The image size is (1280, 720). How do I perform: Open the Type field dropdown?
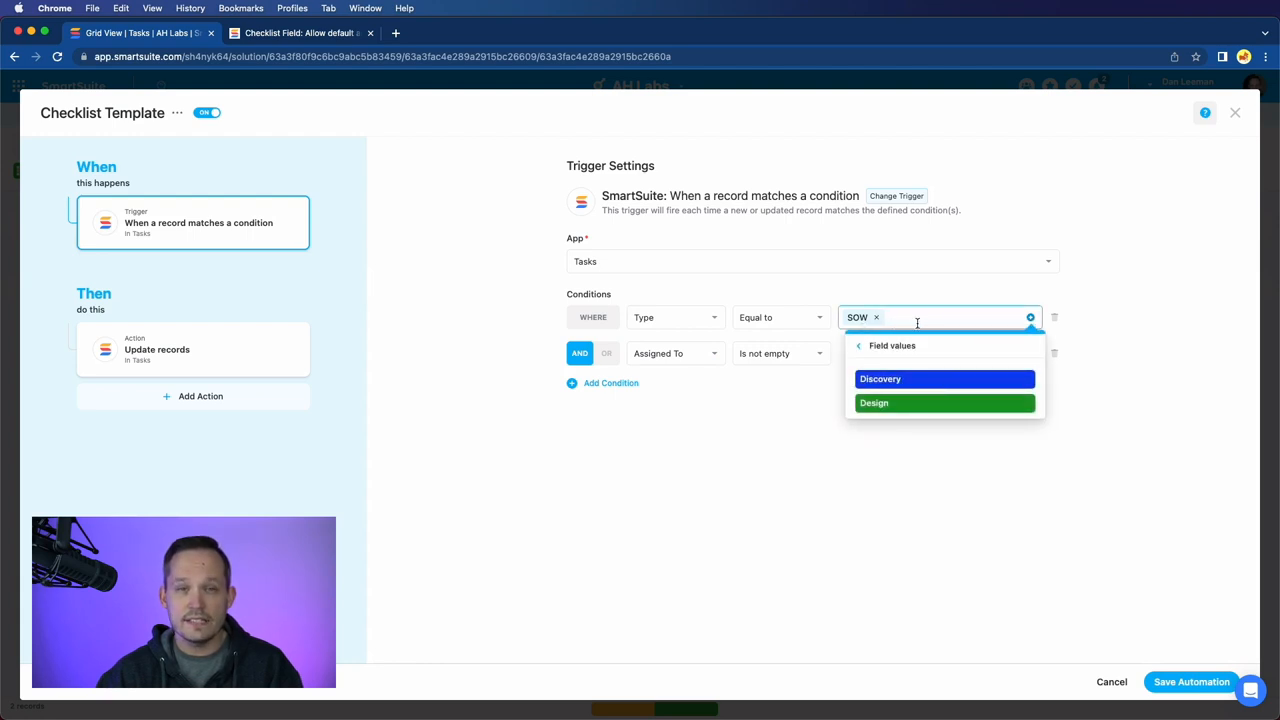pyautogui.click(x=675, y=318)
